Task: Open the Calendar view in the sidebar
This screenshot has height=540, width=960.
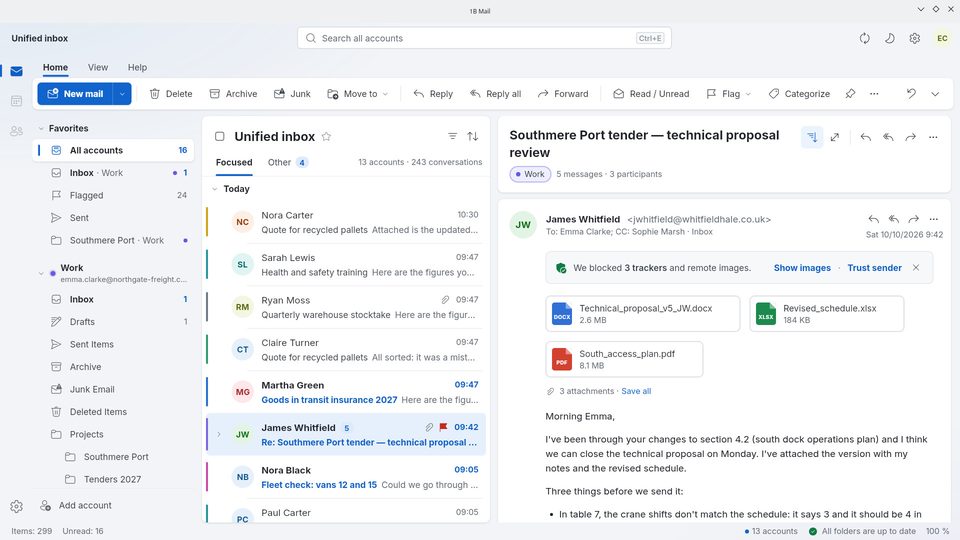Action: 17,100
